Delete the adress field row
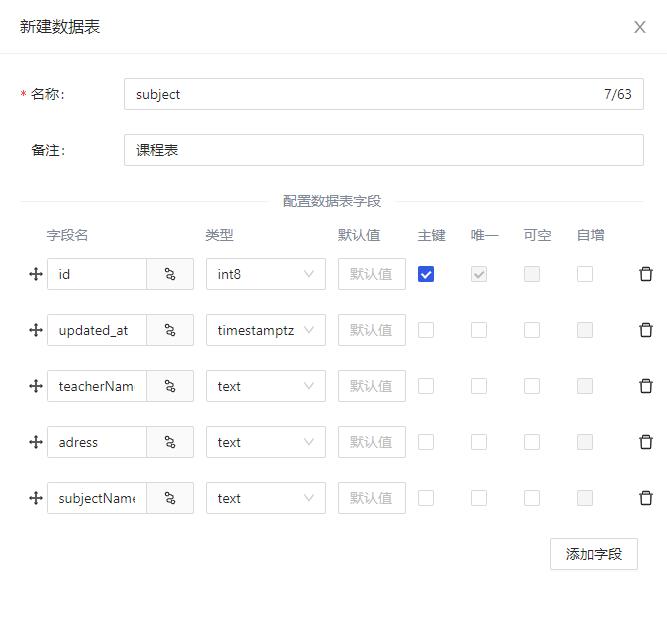The image size is (667, 620). 646,442
